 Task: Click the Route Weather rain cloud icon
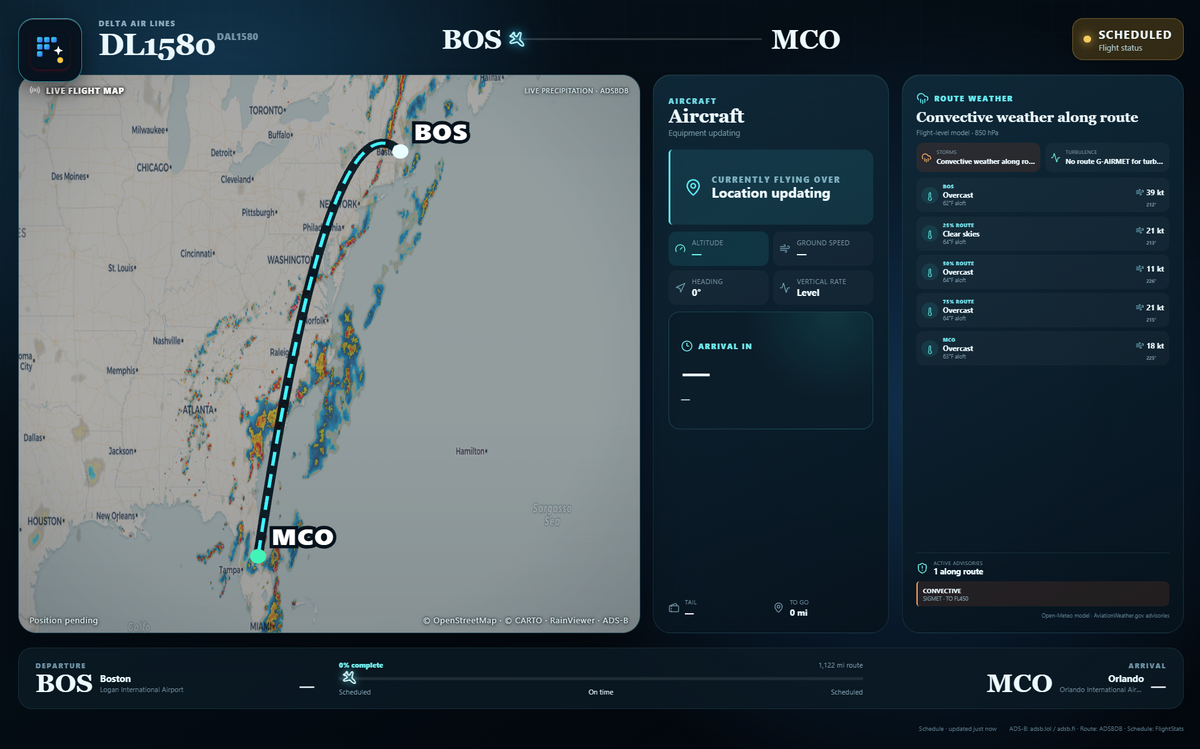[x=922, y=99]
